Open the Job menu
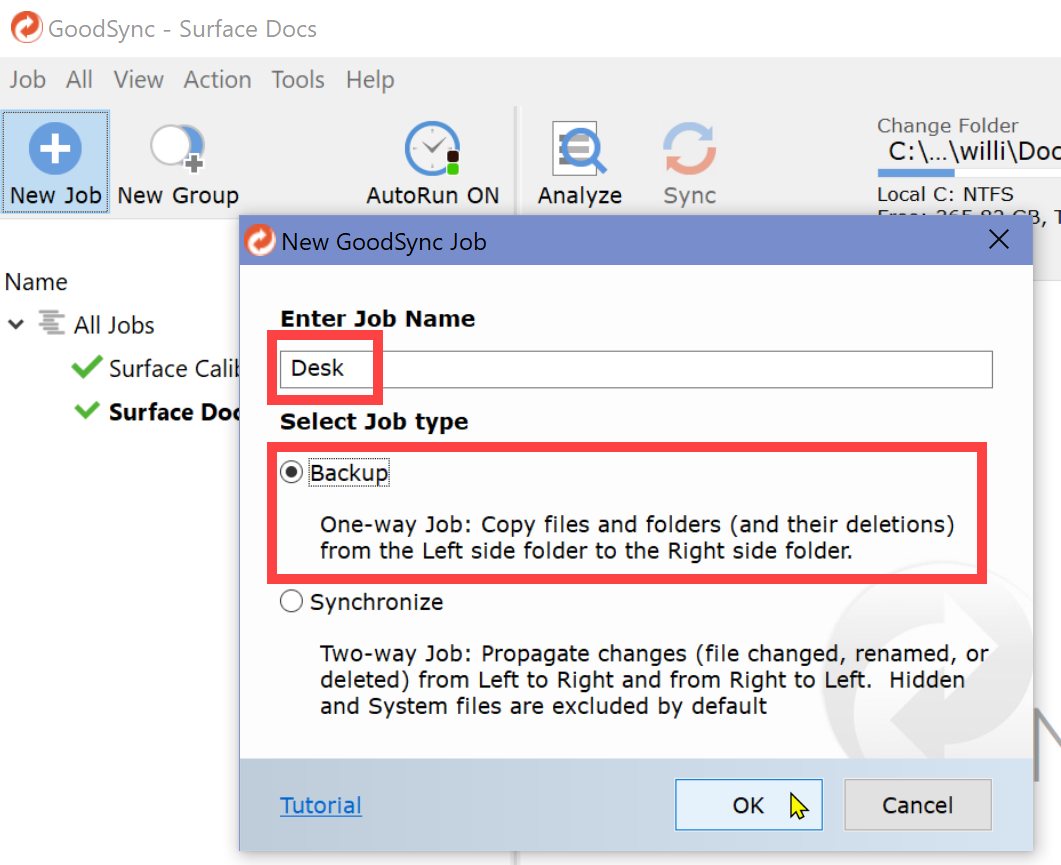The image size is (1061, 865). click(x=27, y=80)
